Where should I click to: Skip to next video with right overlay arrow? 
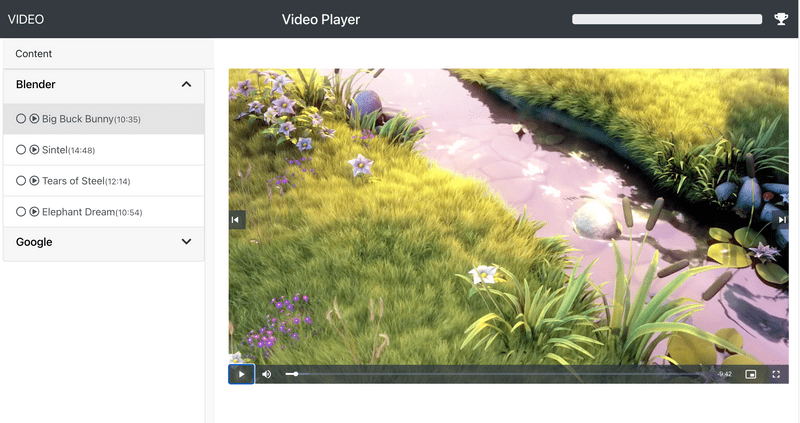point(781,220)
